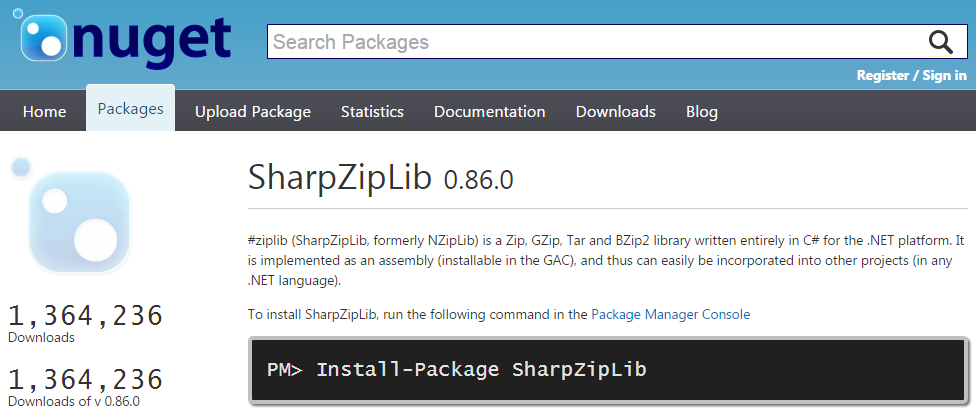
Task: Click the Downloads of v 0.86.0 count
Action: (x=85, y=379)
